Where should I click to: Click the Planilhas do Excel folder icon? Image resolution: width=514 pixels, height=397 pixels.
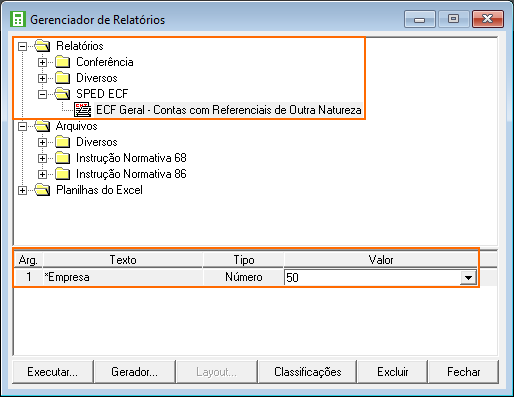42,190
